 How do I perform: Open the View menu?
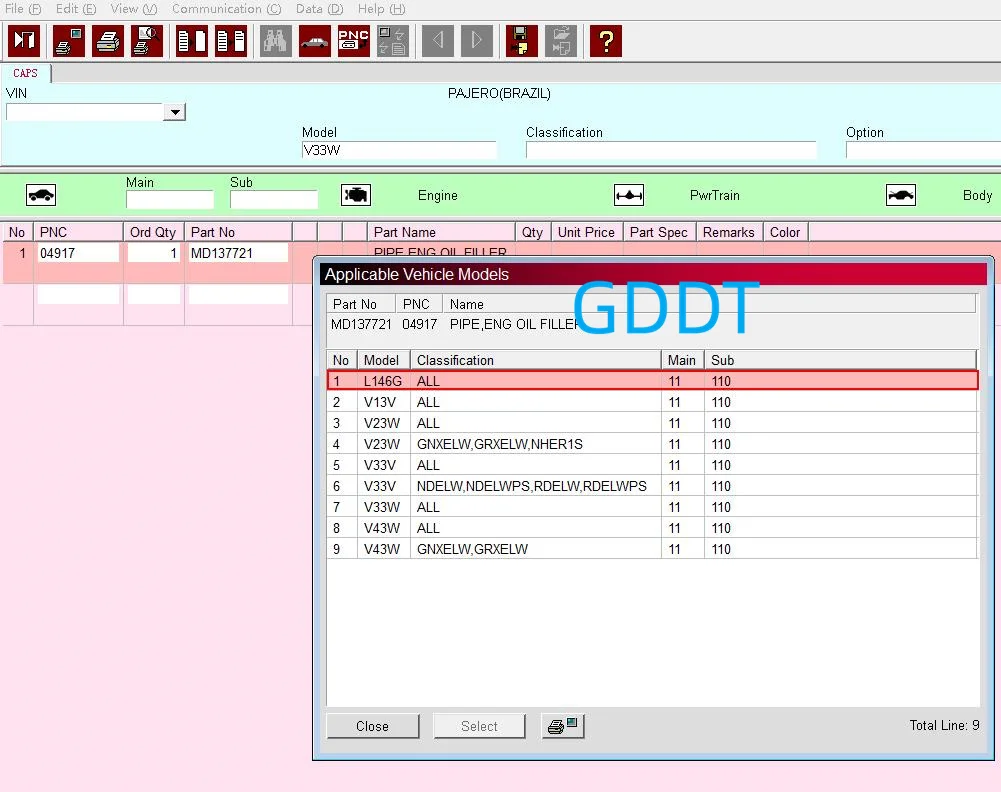(x=133, y=9)
